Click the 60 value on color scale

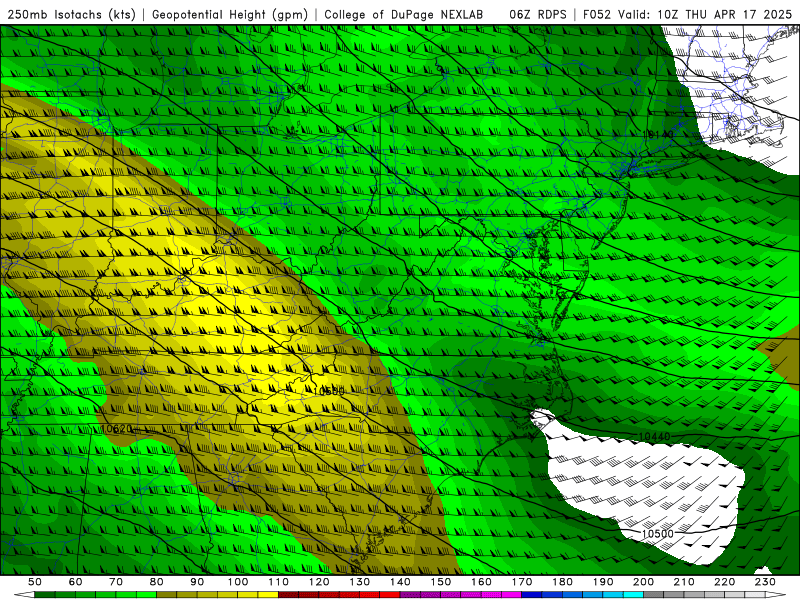point(76,582)
